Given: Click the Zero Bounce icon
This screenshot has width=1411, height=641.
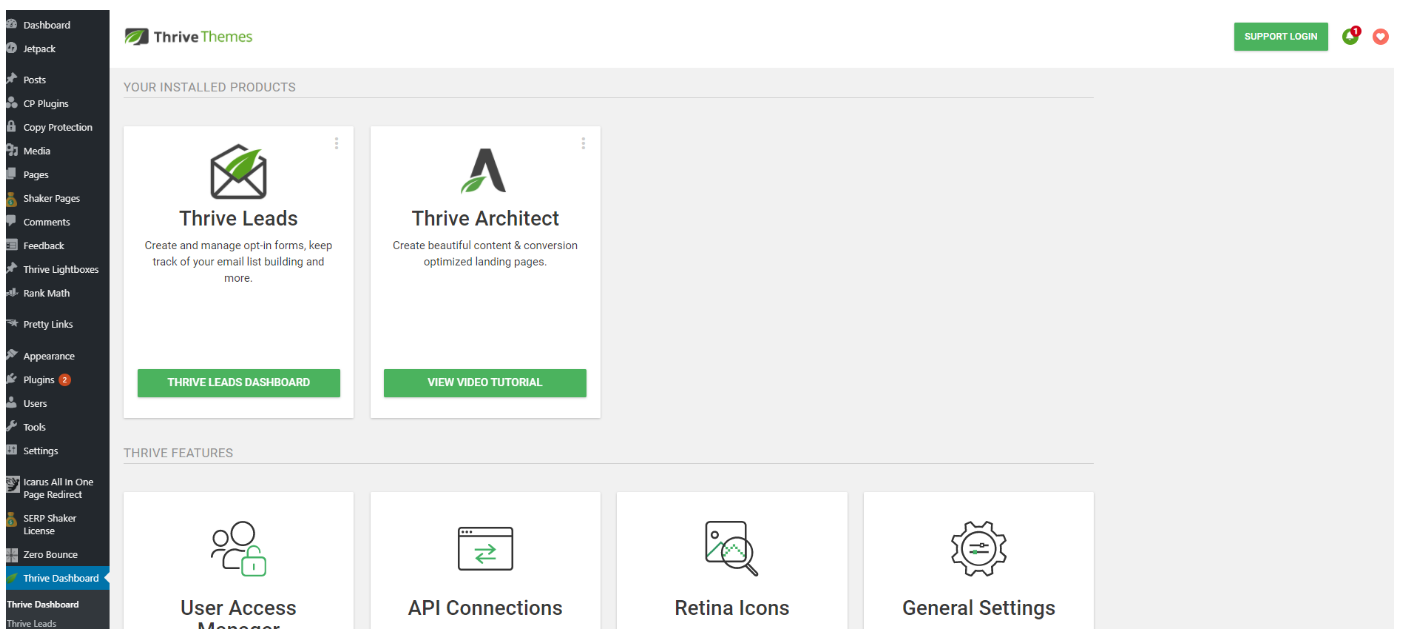Looking at the screenshot, I should point(12,555).
